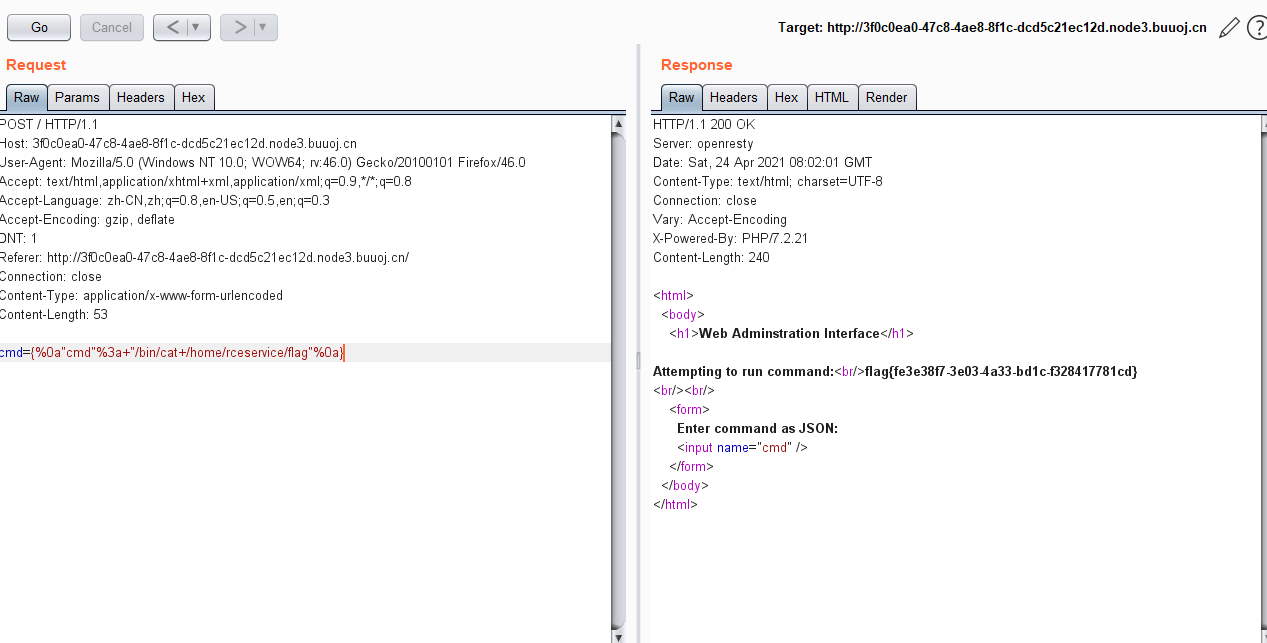Select the response HTML tab

831,97
